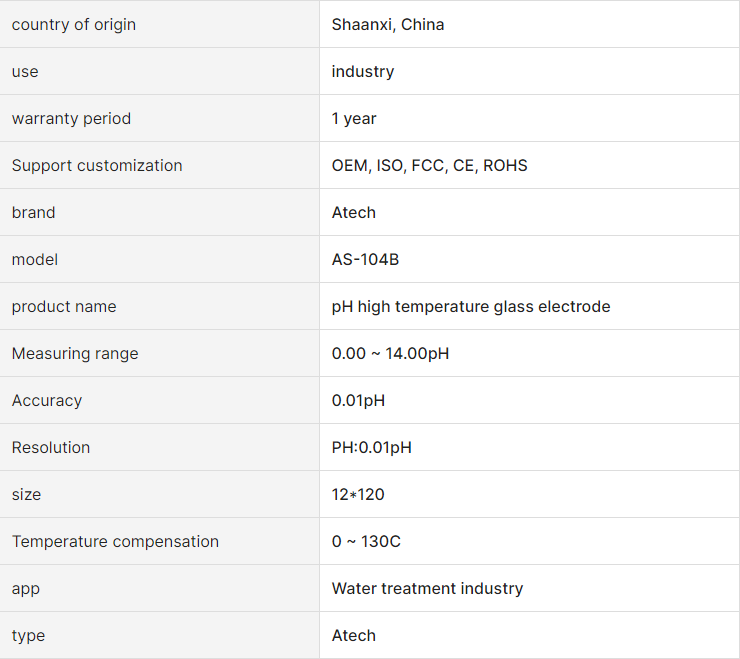Click the size value '12*120'
740x659 pixels.
[x=358, y=495]
